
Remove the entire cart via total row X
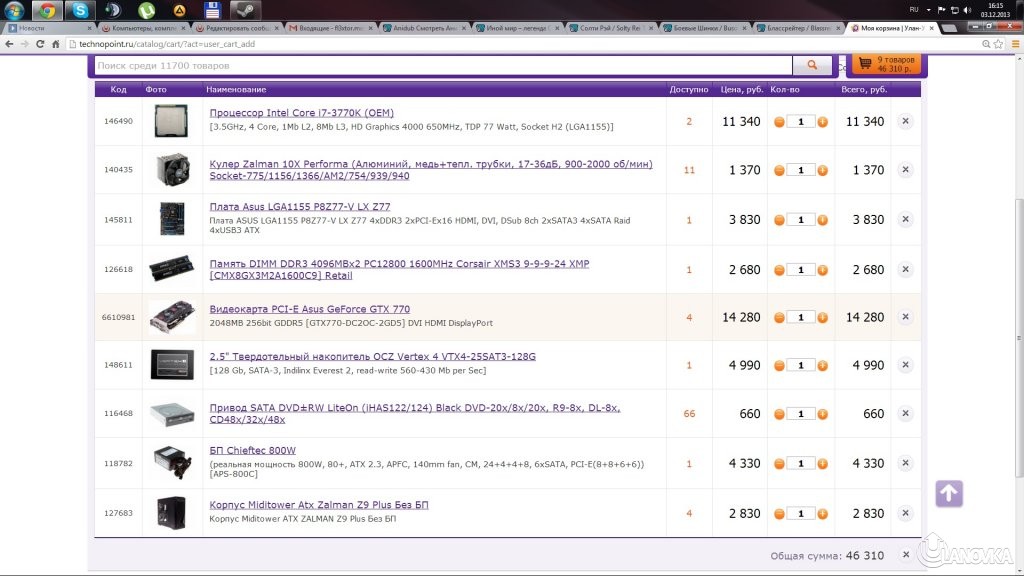coord(905,555)
